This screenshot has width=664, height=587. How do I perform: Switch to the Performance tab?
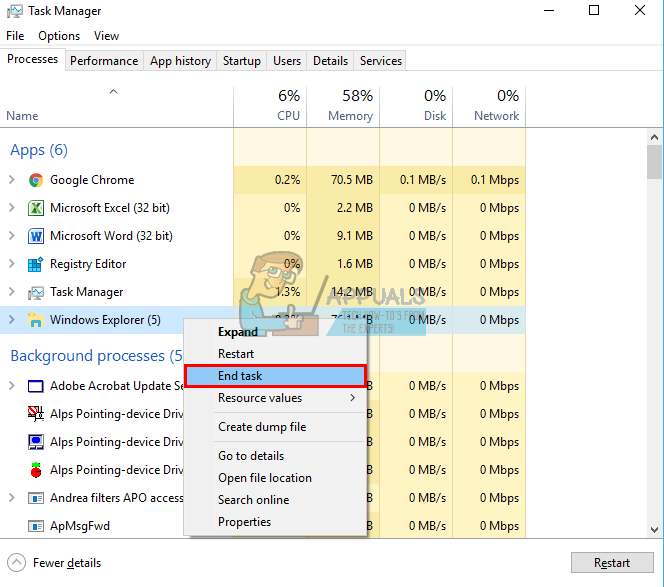104,61
